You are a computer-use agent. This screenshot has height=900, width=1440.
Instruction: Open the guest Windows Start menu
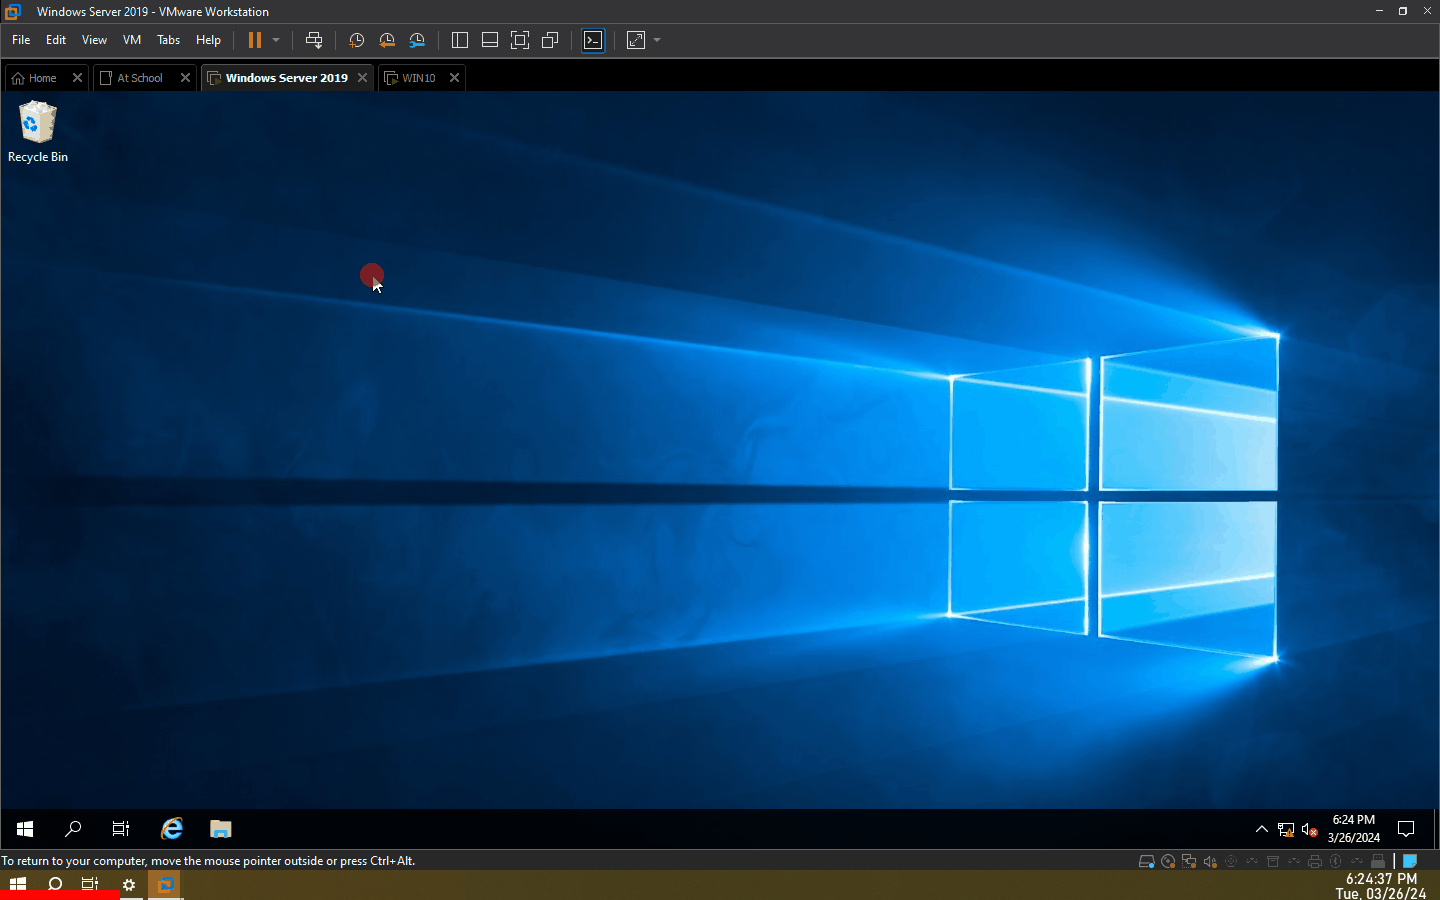pyautogui.click(x=25, y=829)
